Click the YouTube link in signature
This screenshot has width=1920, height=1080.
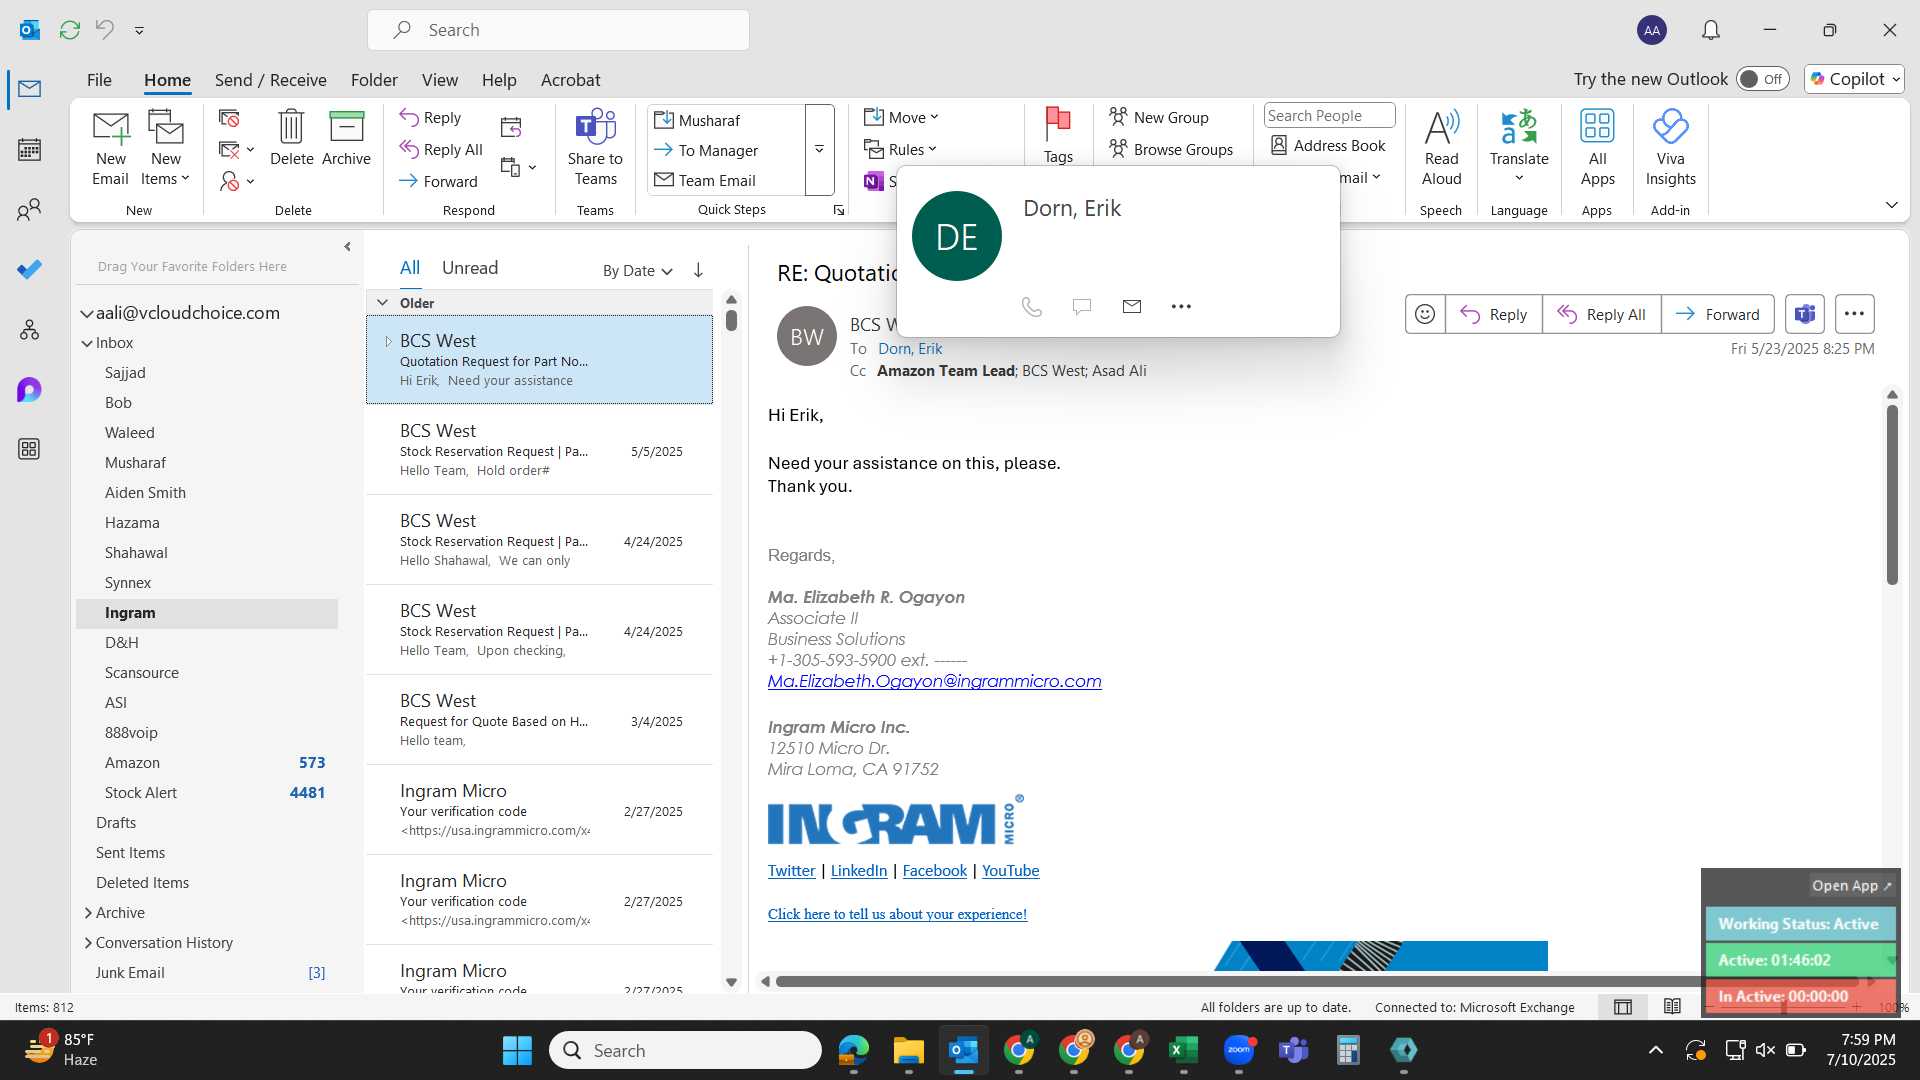[1010, 871]
